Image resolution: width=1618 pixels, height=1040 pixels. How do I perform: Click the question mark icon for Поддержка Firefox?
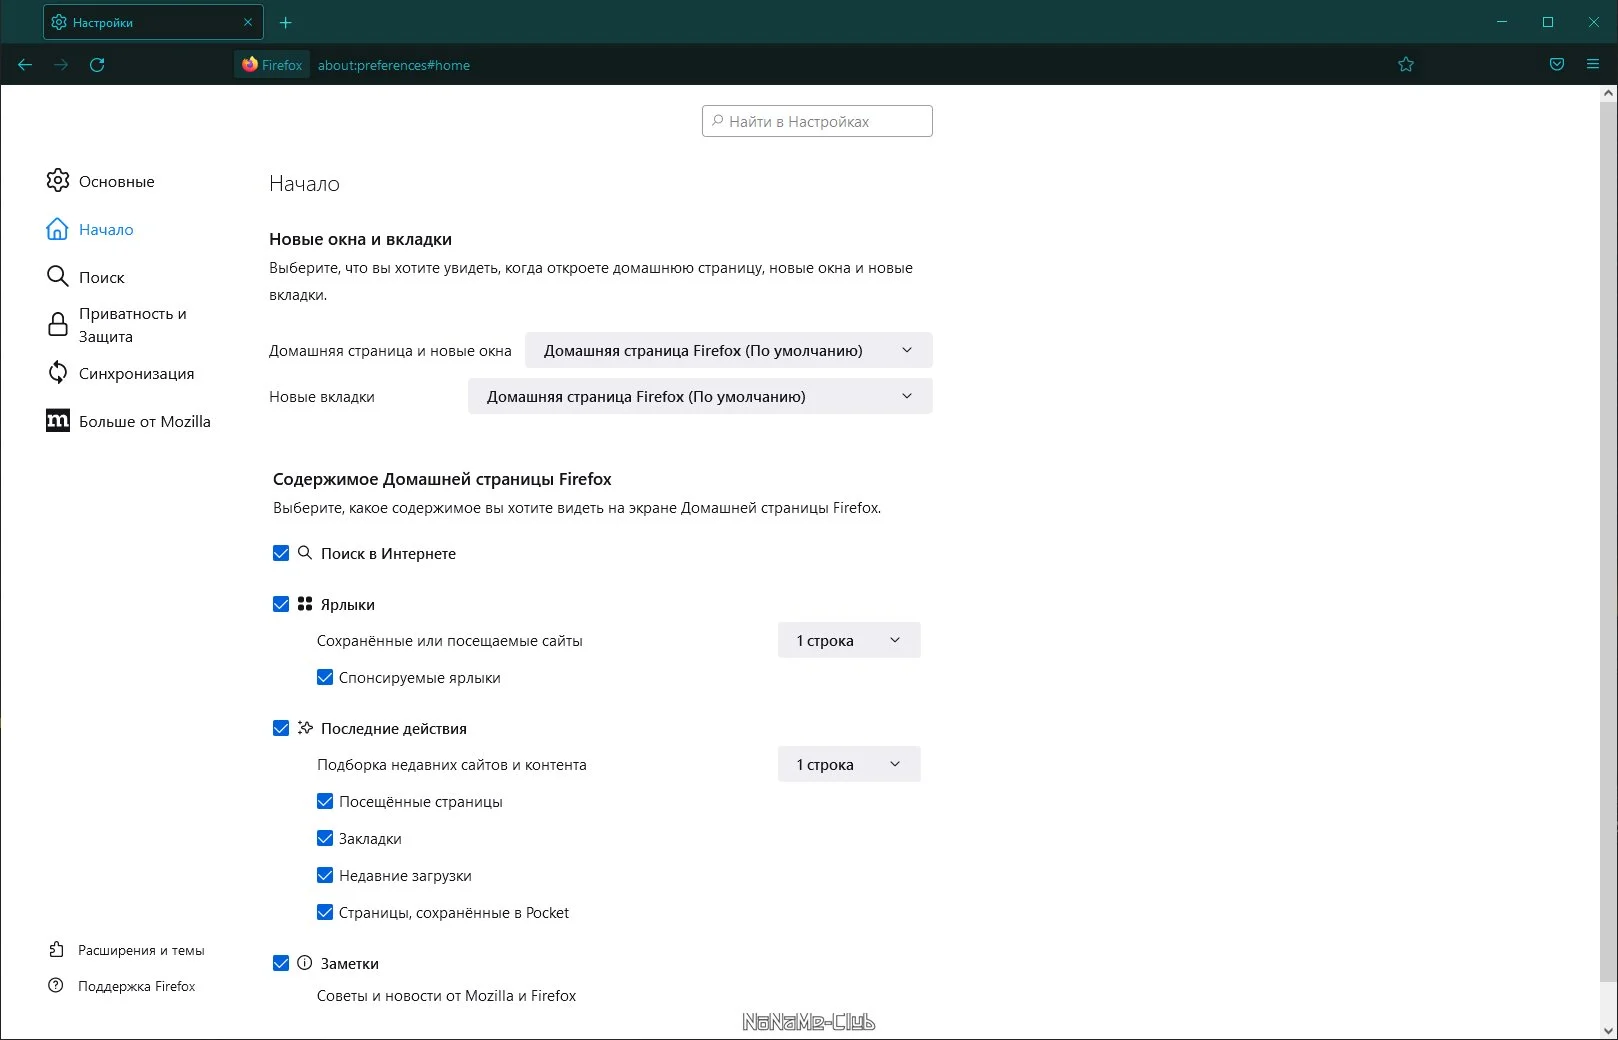coord(56,985)
